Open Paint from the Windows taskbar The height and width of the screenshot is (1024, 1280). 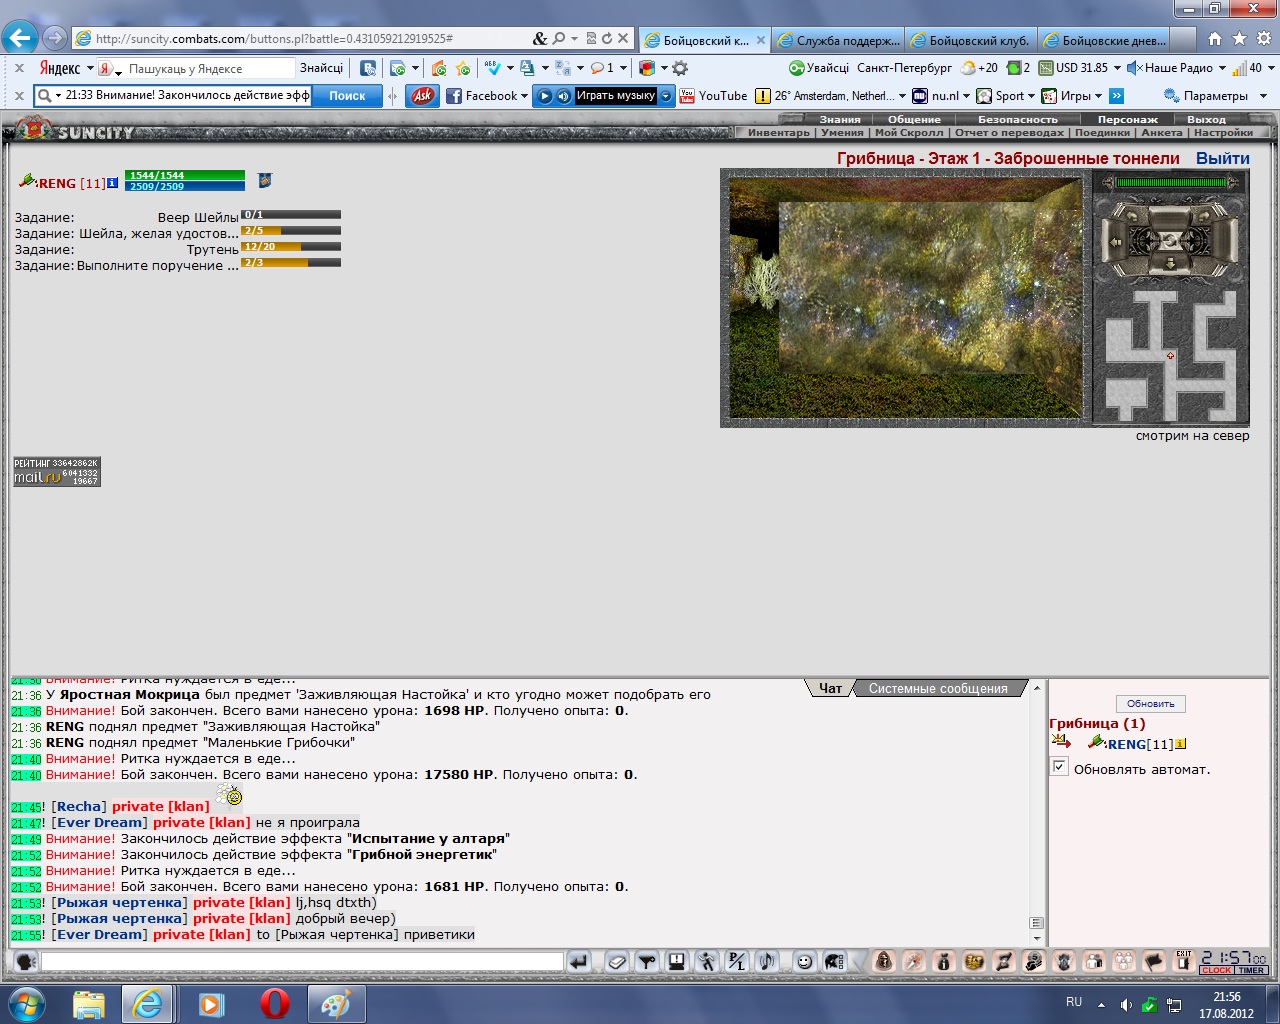[336, 1004]
